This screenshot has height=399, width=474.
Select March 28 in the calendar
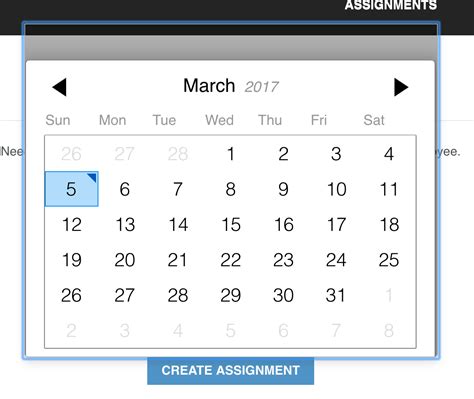[x=178, y=295]
